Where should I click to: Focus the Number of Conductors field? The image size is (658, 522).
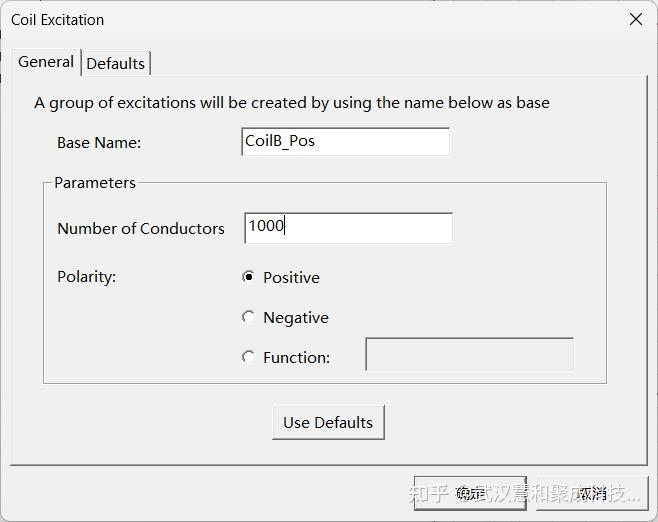coord(348,227)
